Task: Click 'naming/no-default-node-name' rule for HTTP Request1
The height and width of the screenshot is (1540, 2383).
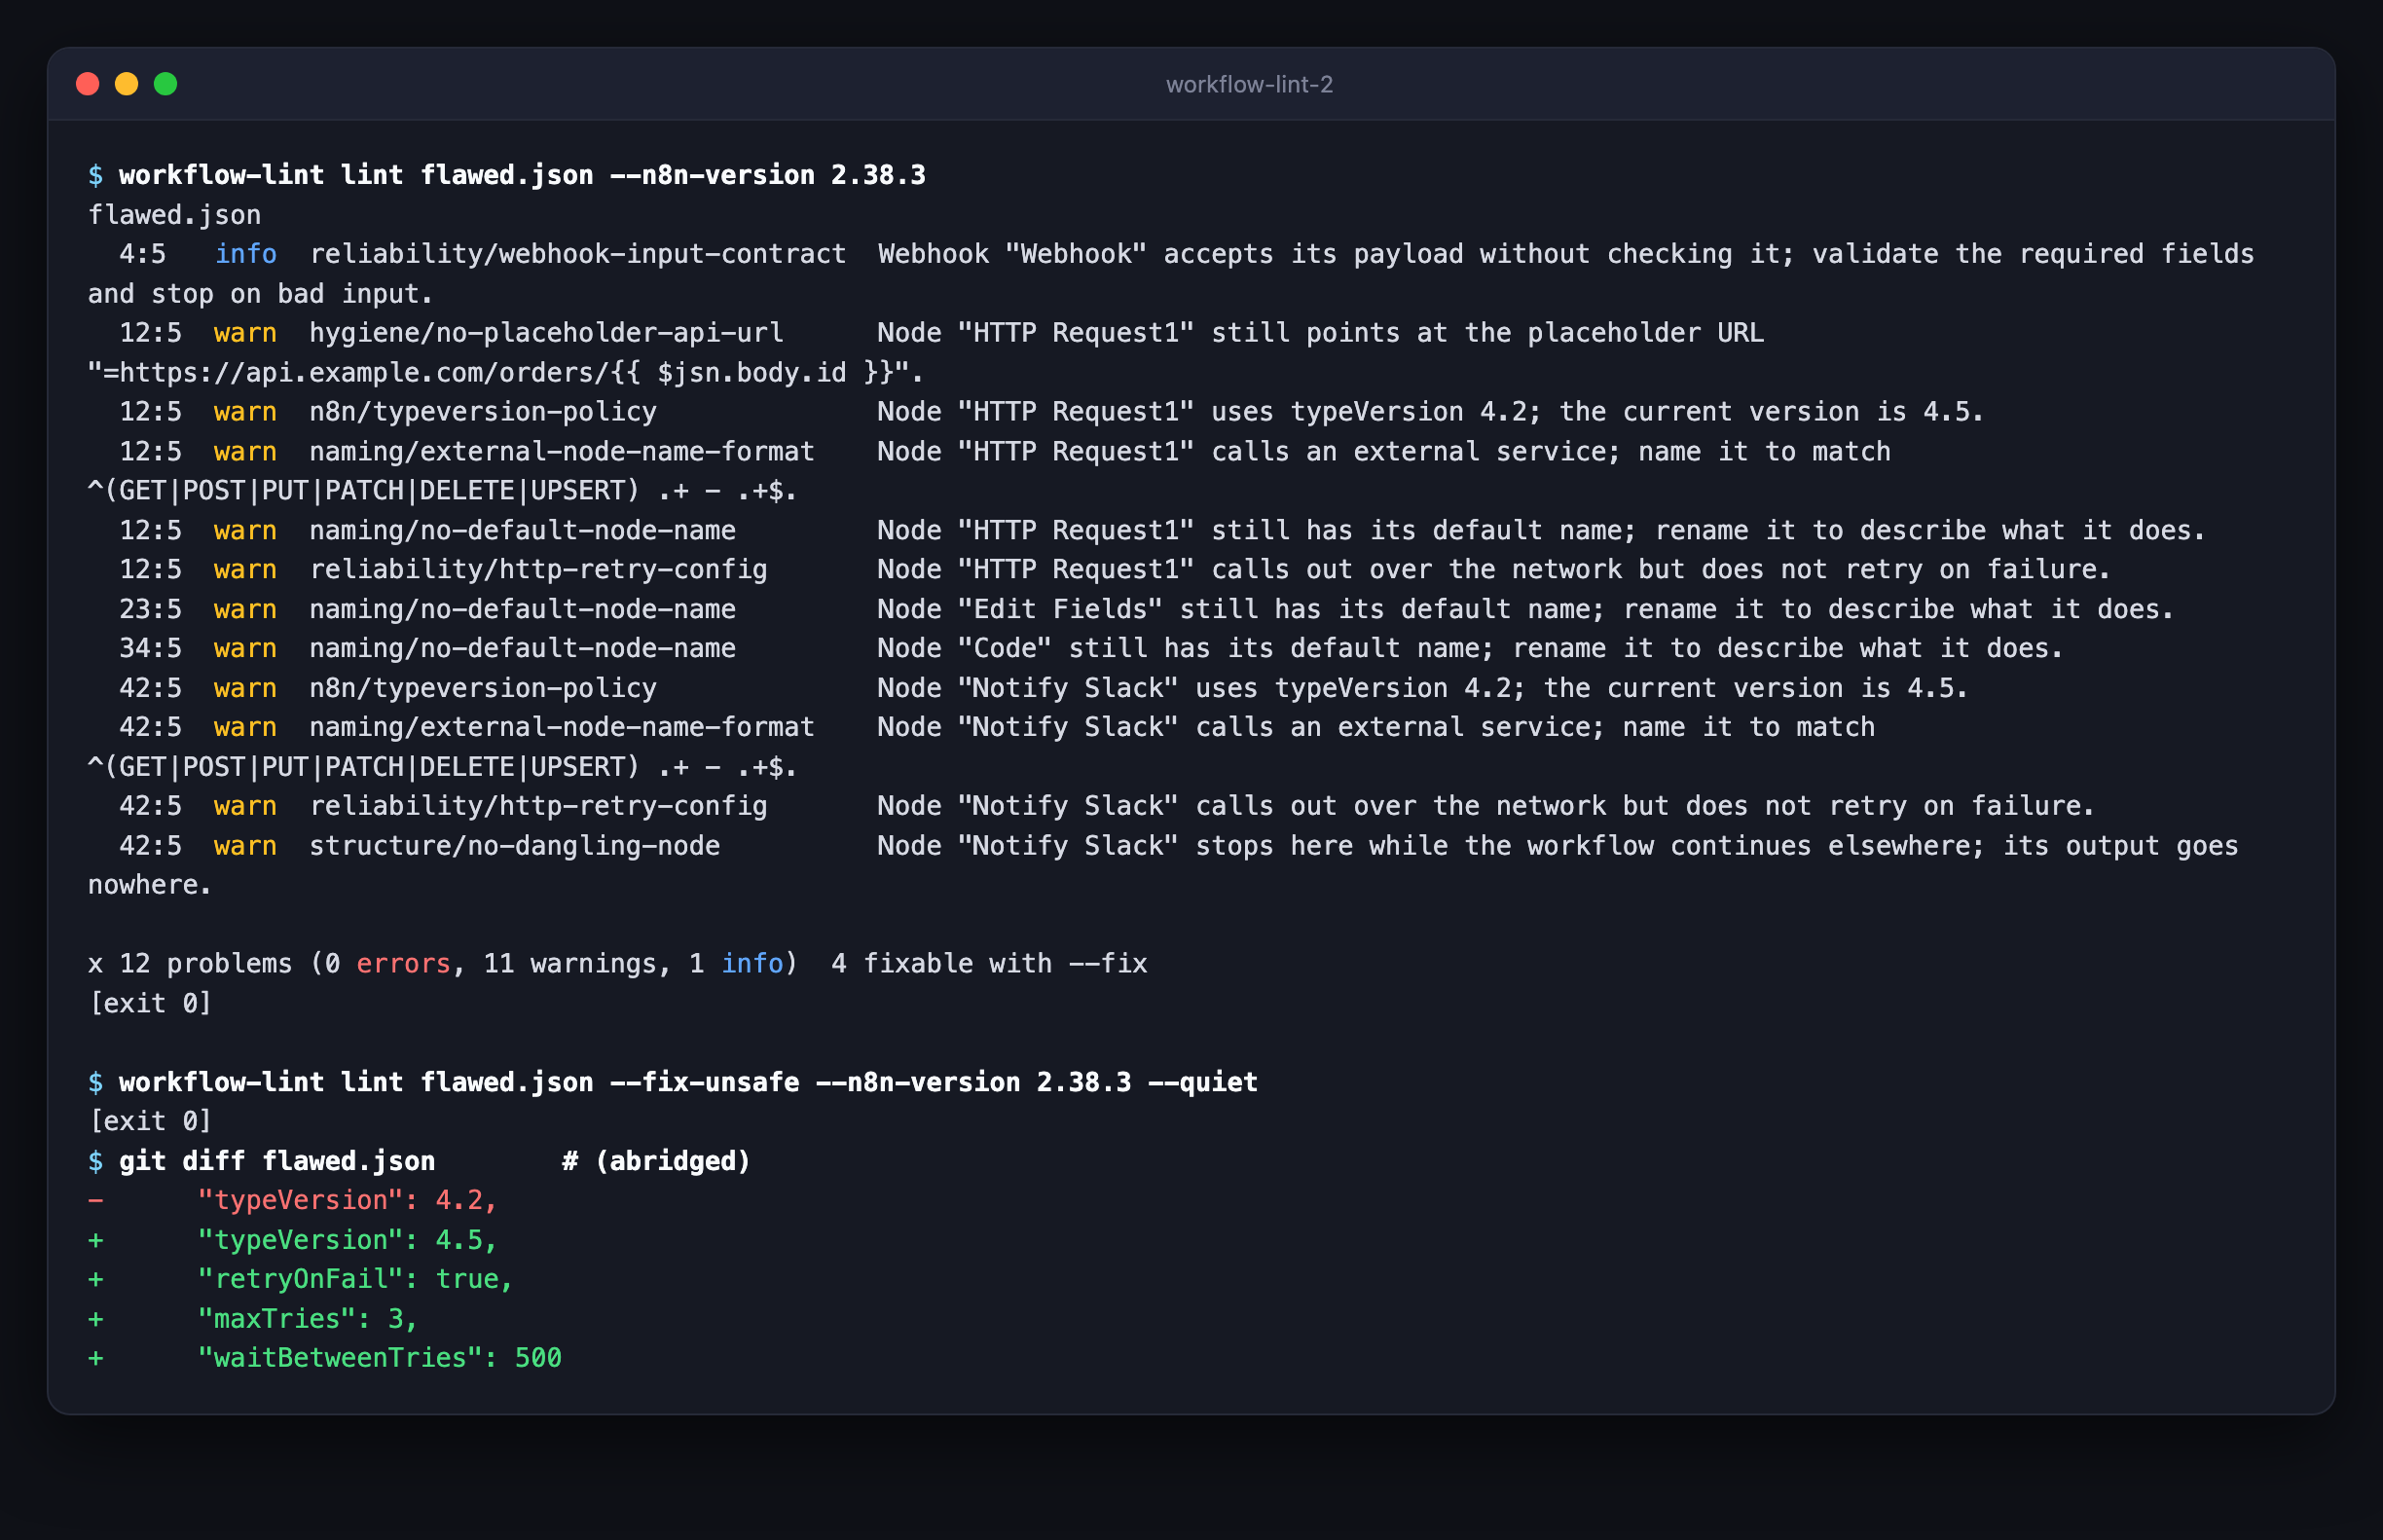Action: tap(522, 531)
